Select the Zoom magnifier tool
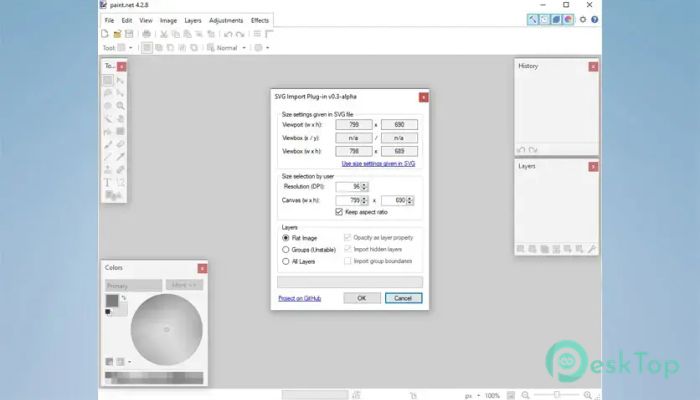The height and width of the screenshot is (400, 700). [x=120, y=106]
